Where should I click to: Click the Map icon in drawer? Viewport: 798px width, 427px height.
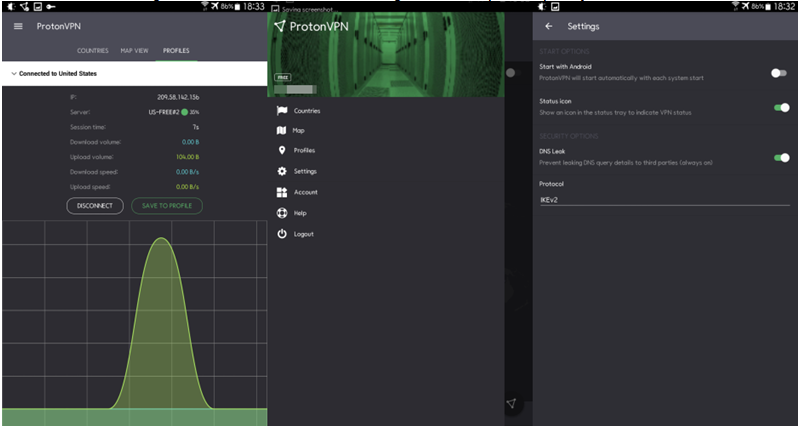pos(281,131)
